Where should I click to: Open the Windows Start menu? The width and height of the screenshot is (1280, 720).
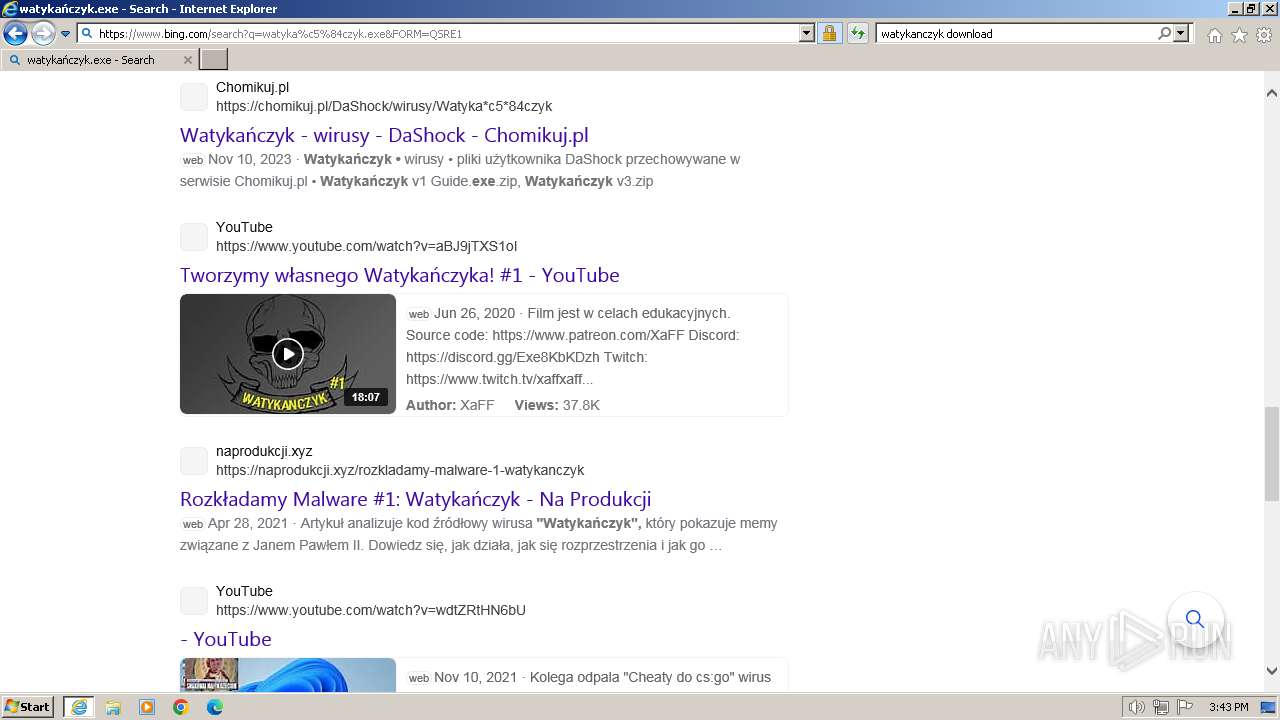pos(27,707)
